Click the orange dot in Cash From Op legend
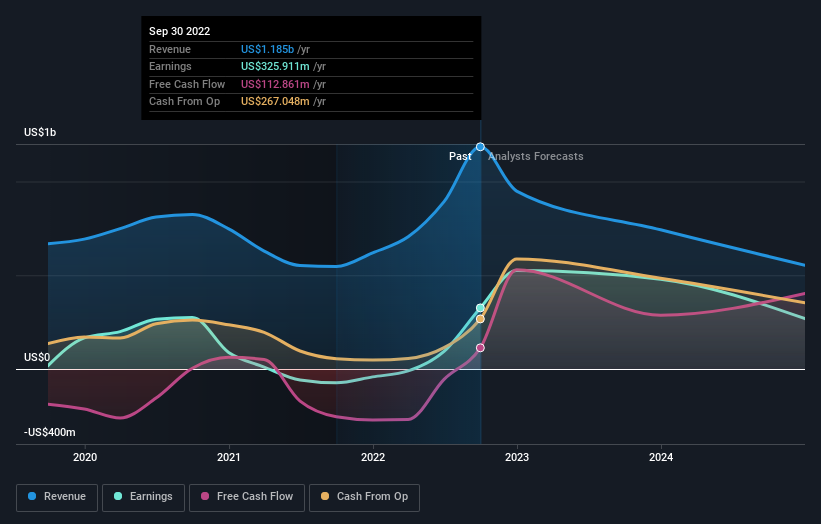 pos(325,496)
